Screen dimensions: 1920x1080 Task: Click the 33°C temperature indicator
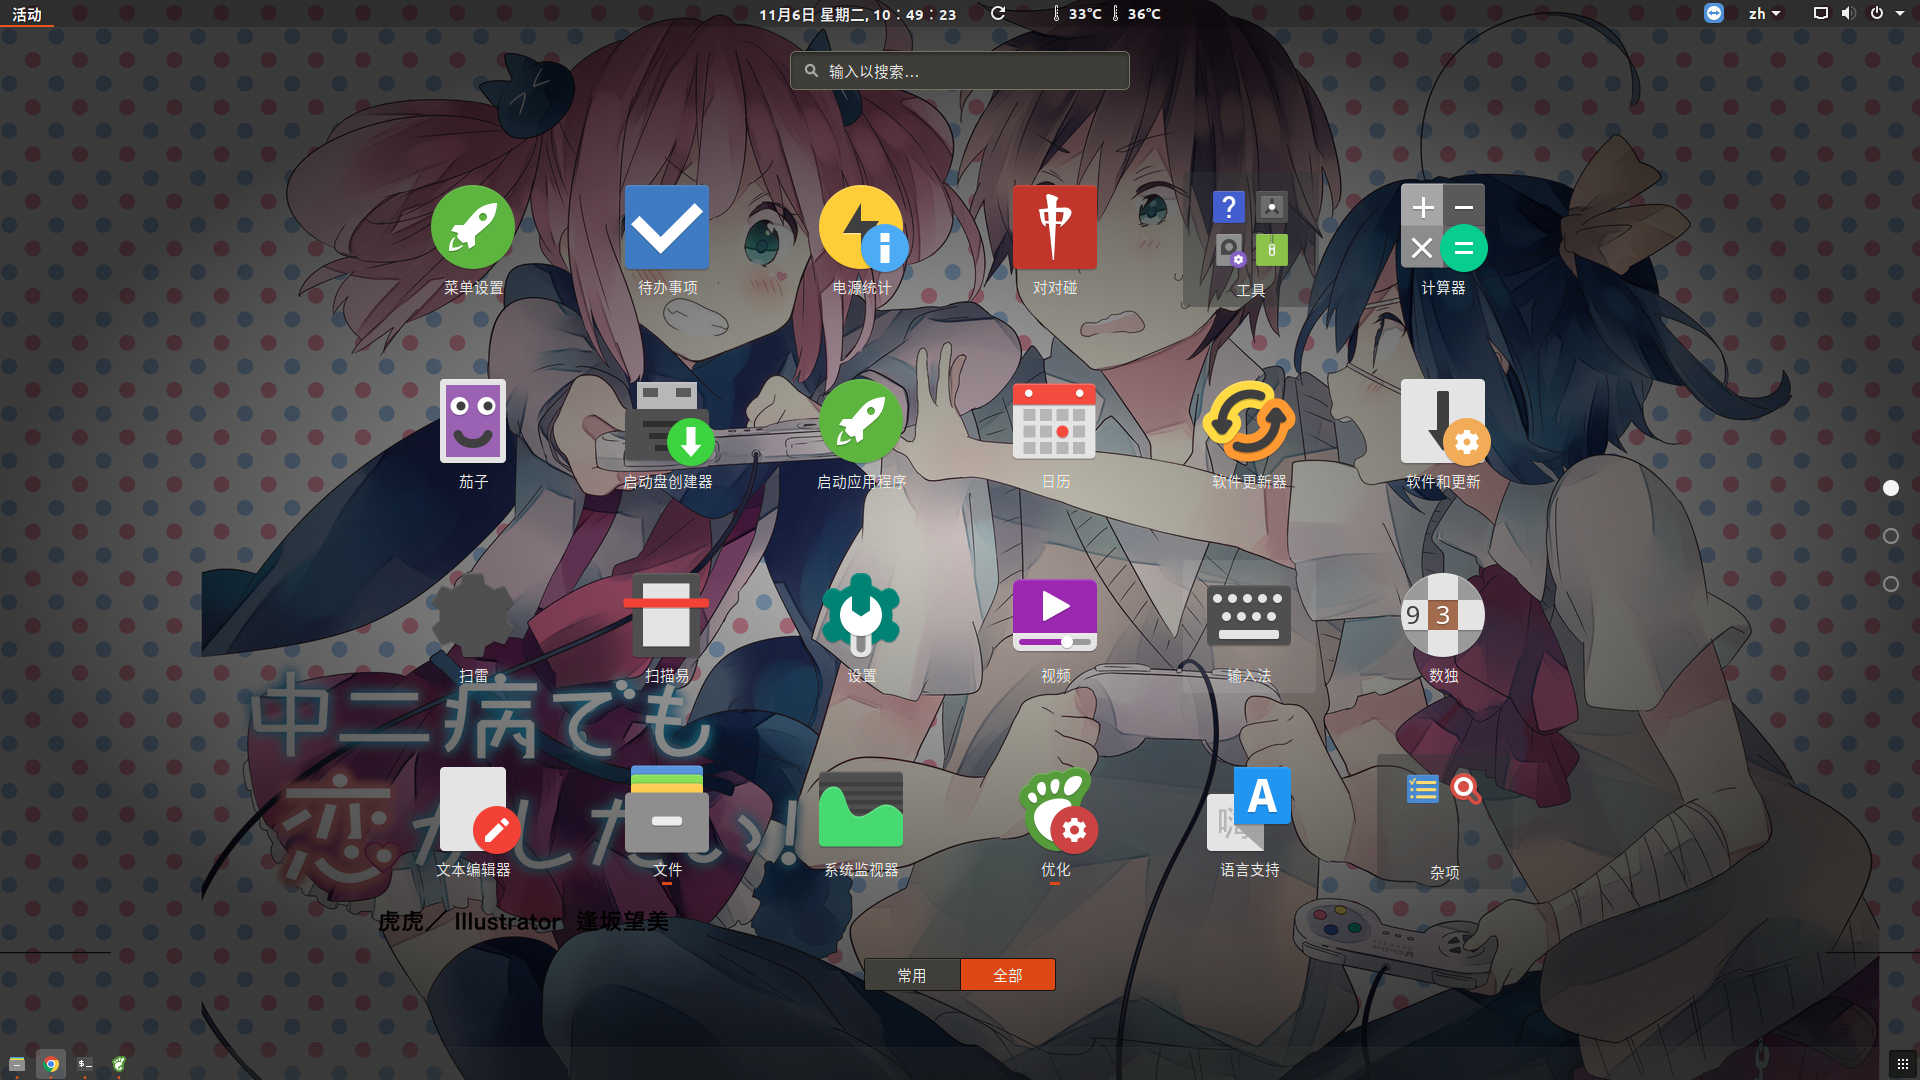click(x=1077, y=14)
